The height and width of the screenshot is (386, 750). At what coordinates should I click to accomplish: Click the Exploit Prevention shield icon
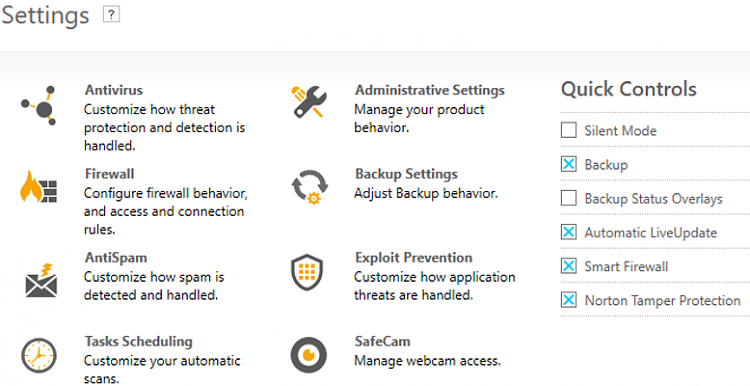point(307,272)
